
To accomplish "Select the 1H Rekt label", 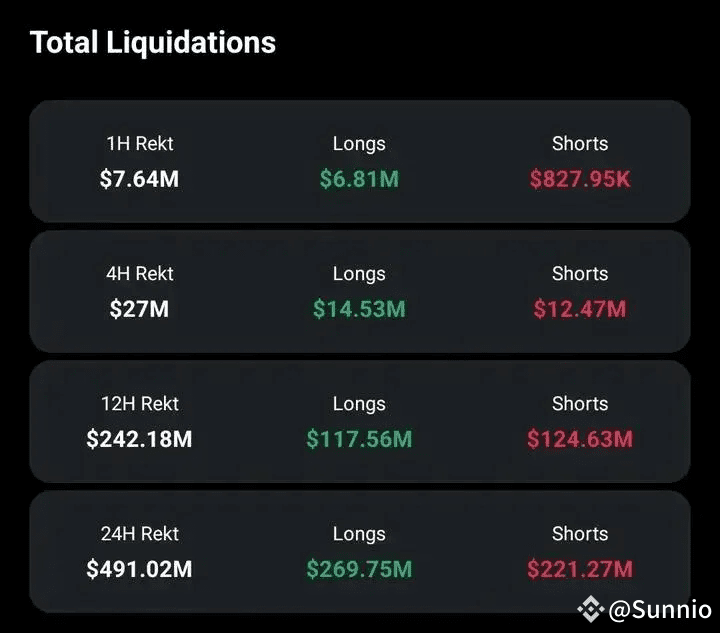I will [140, 144].
